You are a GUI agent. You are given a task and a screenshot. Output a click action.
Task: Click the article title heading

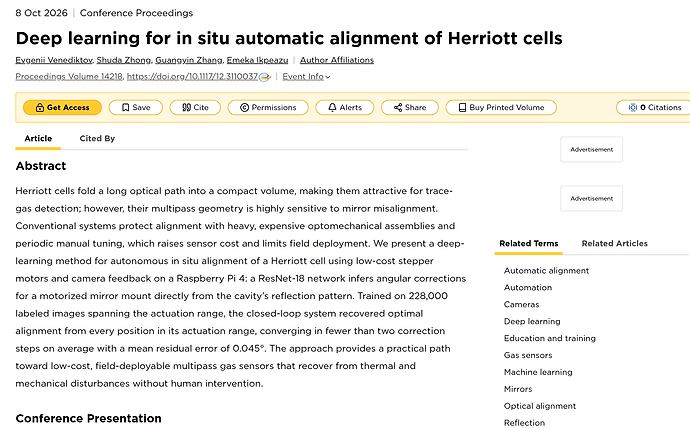click(289, 38)
